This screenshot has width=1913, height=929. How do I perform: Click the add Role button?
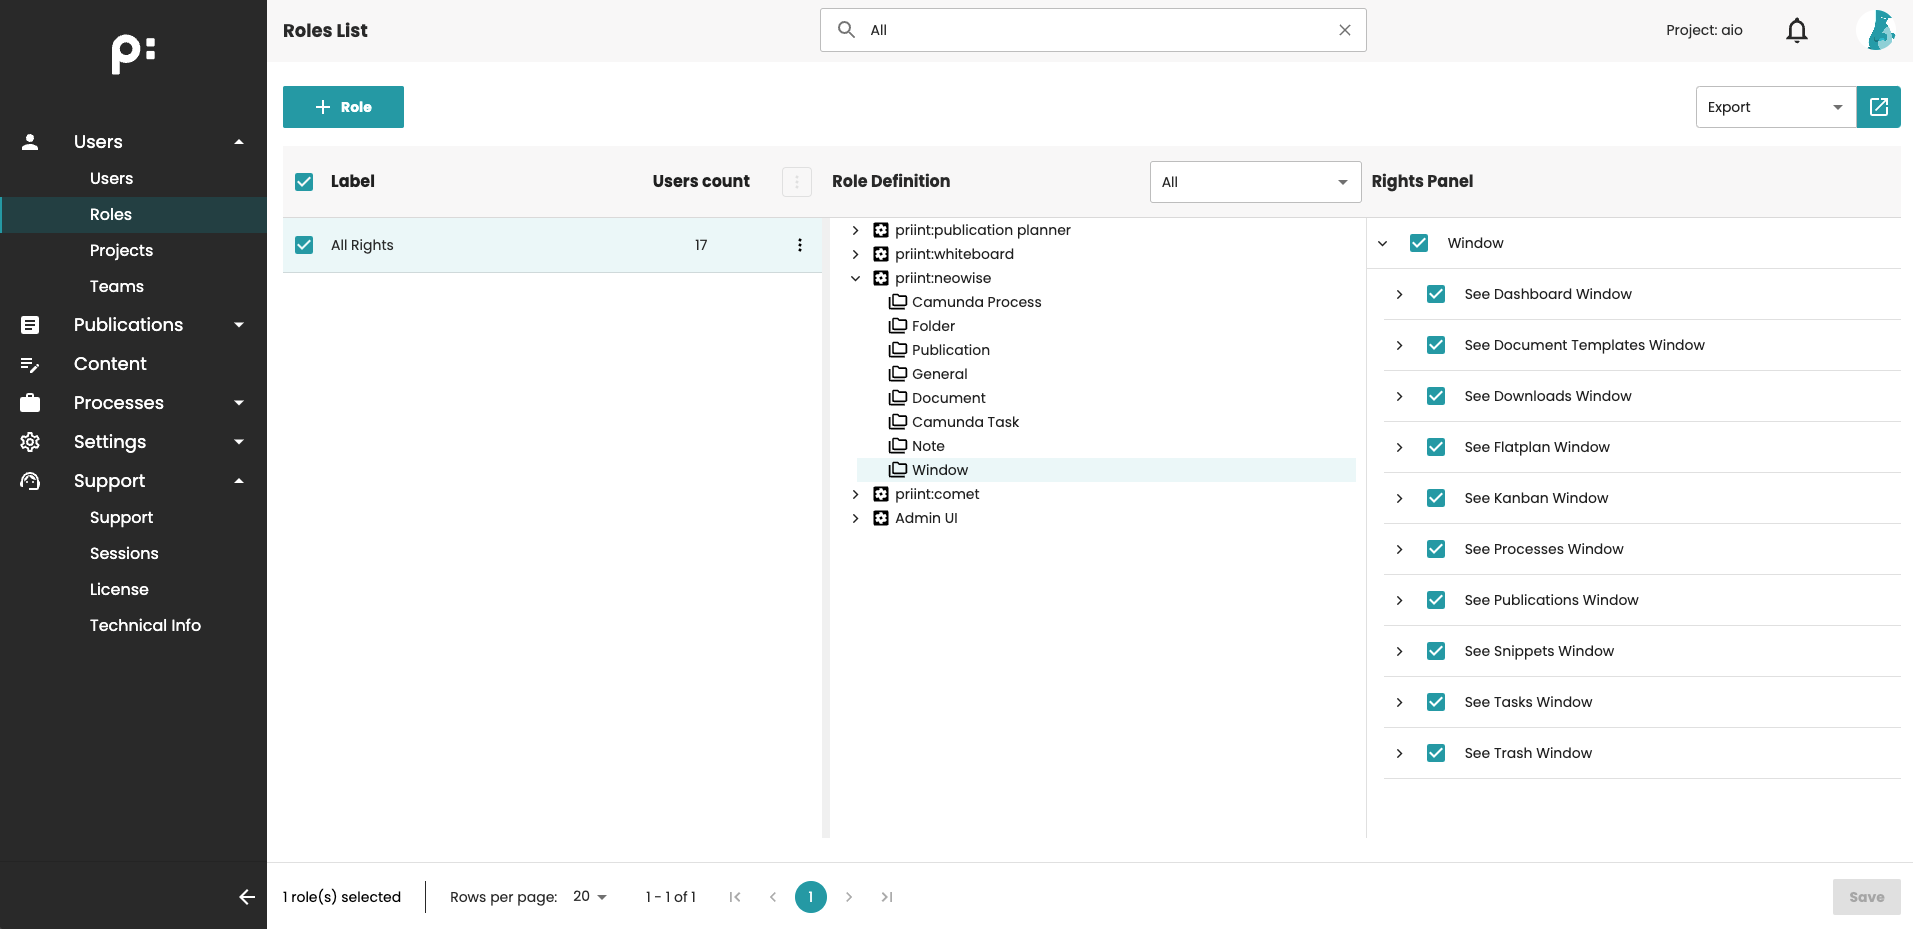[x=343, y=107]
